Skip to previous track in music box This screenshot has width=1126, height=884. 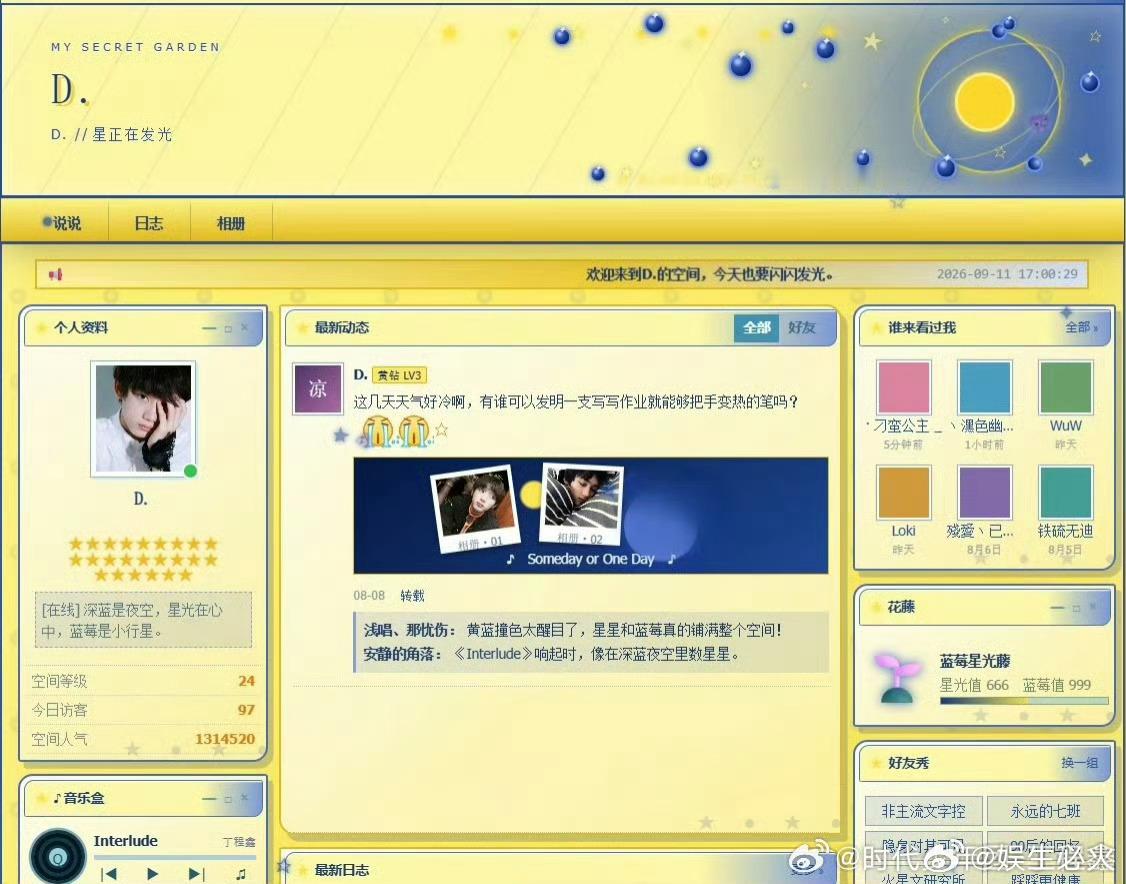click(x=109, y=873)
